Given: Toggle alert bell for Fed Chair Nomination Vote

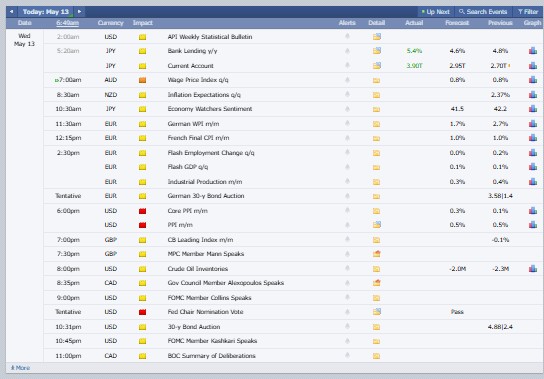Looking at the screenshot, I should click(x=347, y=312).
